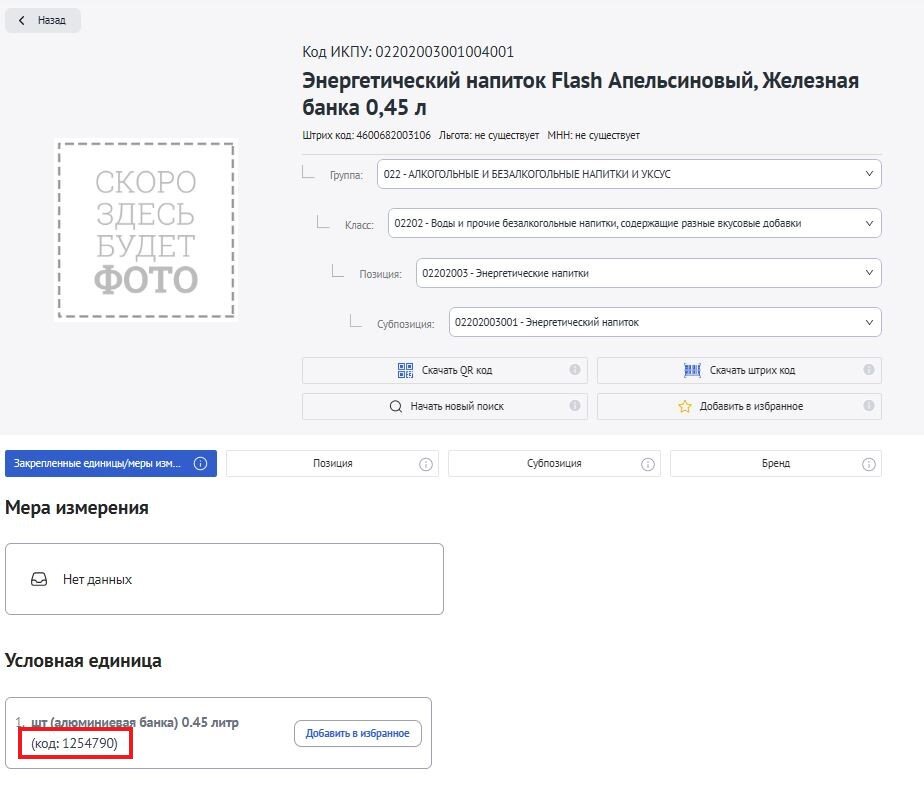Switch to the Бренд tab
The image size is (924, 786).
coord(776,464)
